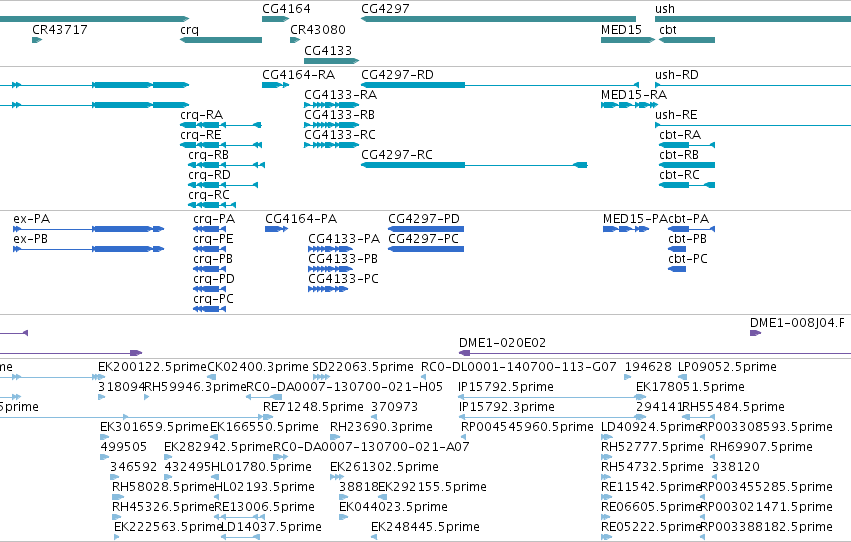Select the ush gene label
The width and height of the screenshot is (851, 542).
coord(665,9)
